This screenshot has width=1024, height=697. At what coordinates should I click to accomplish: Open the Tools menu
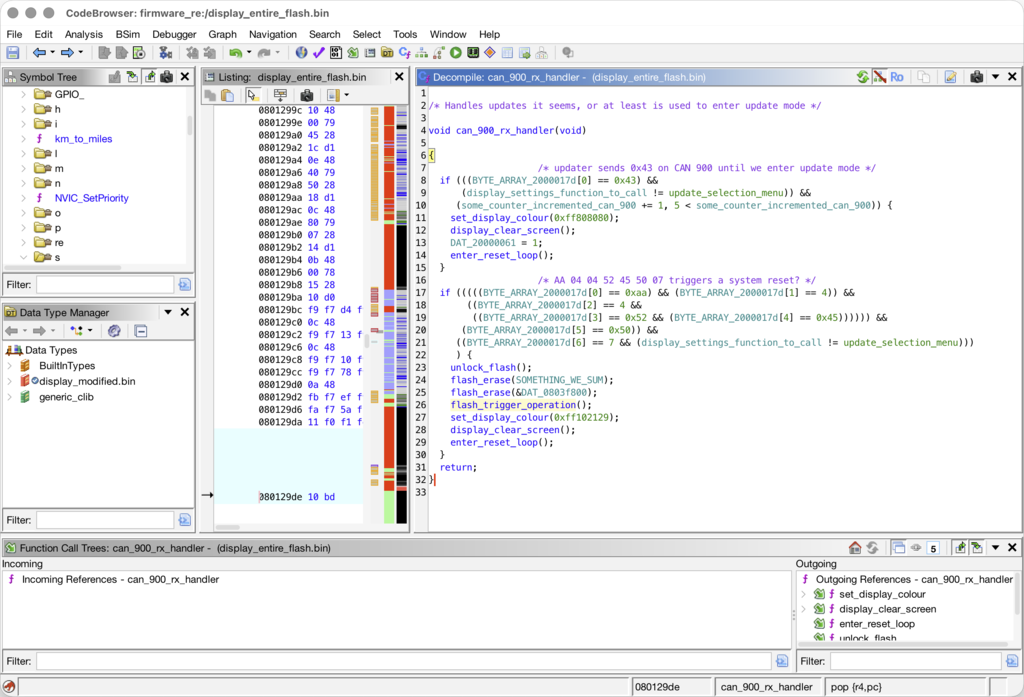[405, 35]
